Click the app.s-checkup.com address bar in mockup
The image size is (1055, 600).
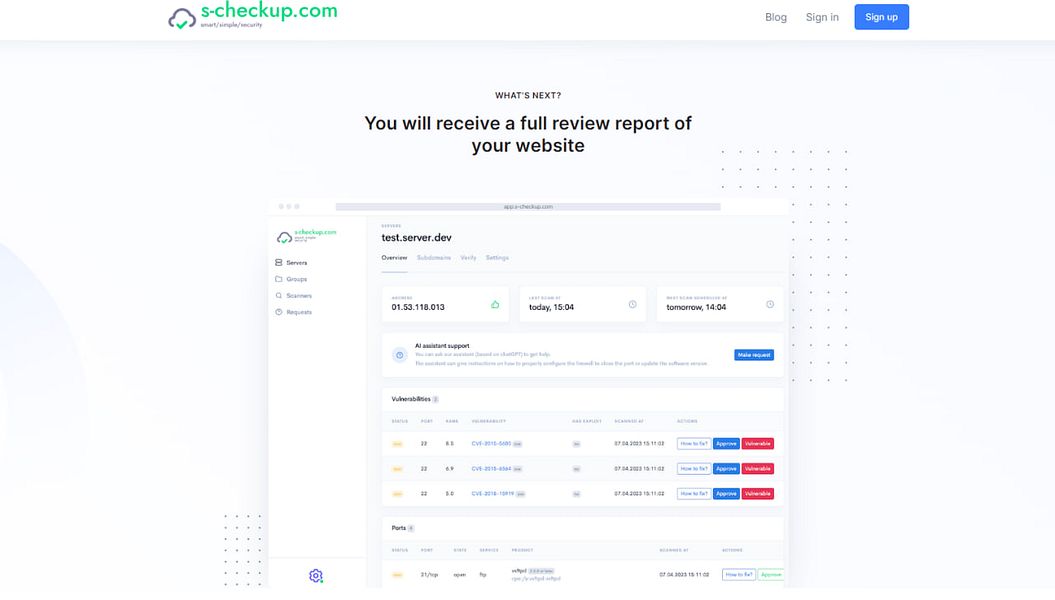click(x=528, y=207)
